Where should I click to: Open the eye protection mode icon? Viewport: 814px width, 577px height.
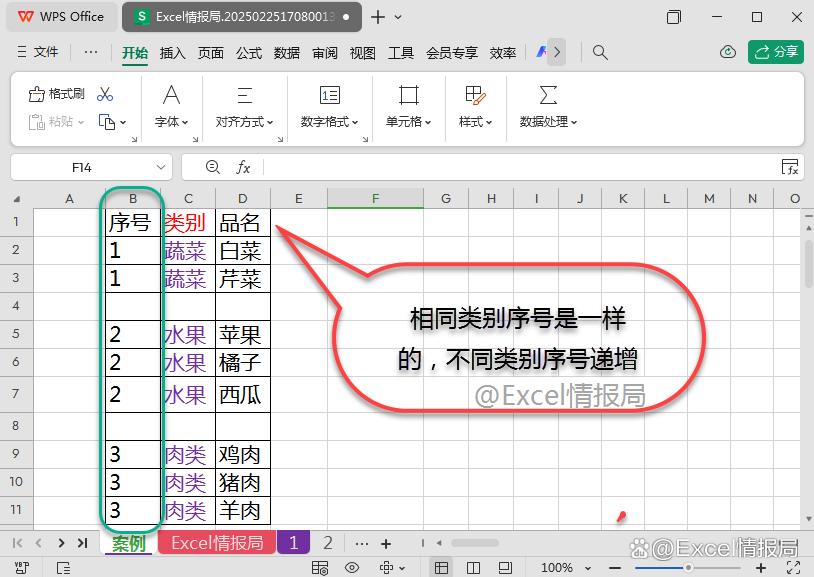pyautogui.click(x=351, y=568)
